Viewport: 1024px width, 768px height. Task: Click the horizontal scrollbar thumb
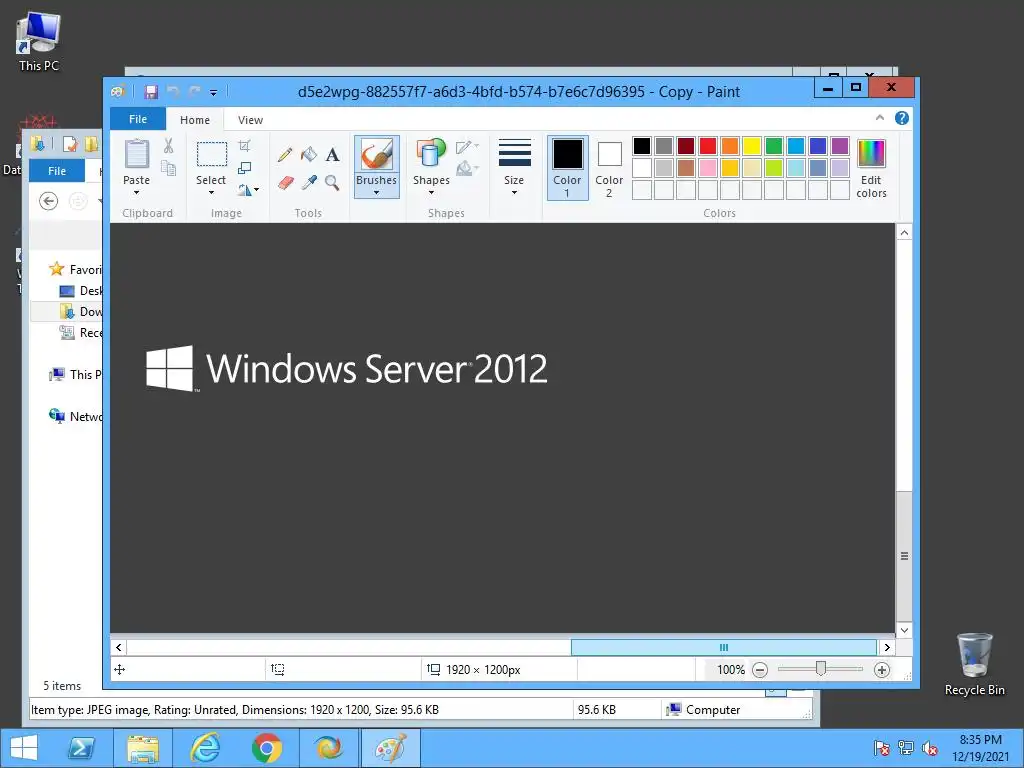pyautogui.click(x=724, y=647)
